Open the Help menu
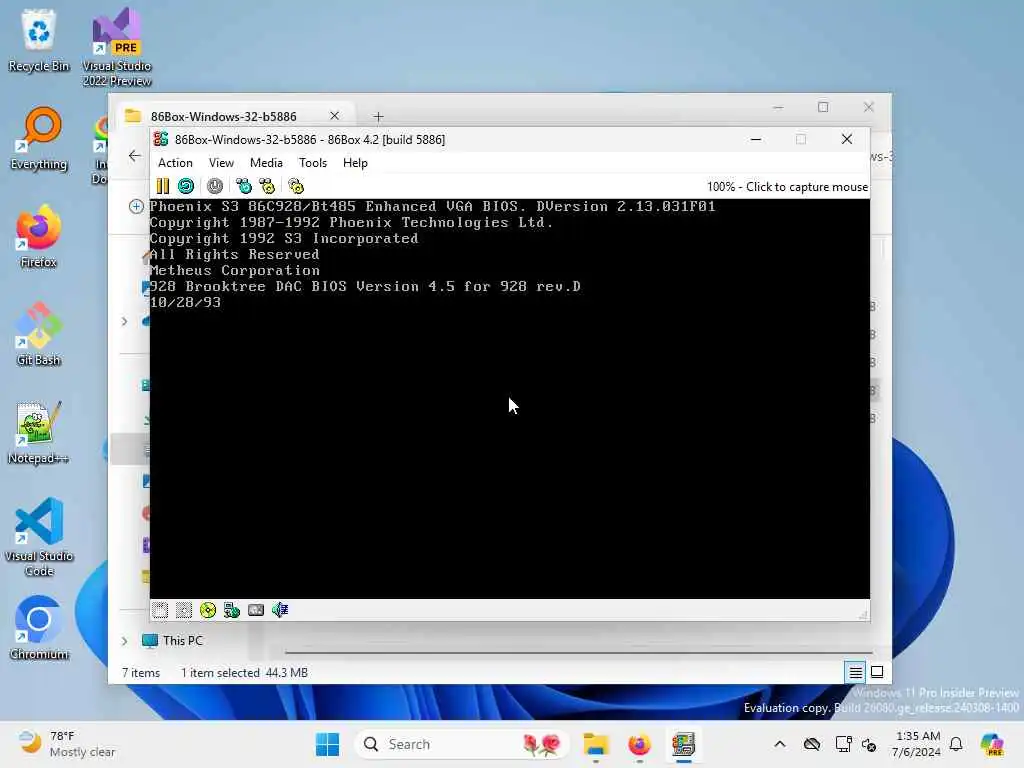Viewport: 1024px width, 768px height. [x=355, y=163]
